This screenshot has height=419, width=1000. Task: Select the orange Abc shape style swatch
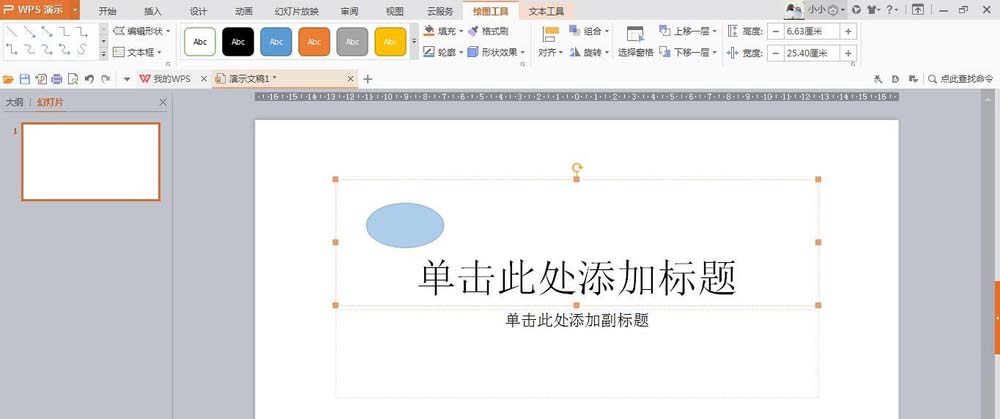coord(314,42)
